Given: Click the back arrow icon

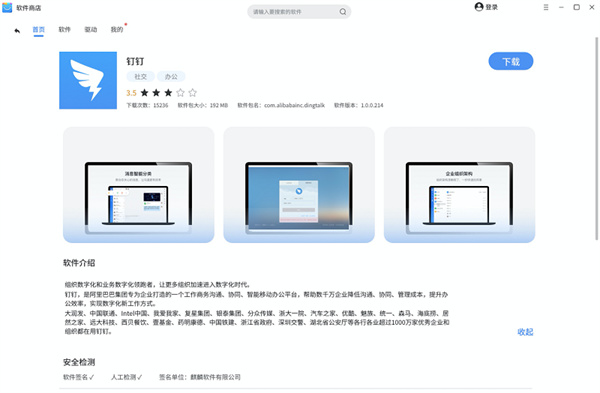Looking at the screenshot, I should coord(17,31).
